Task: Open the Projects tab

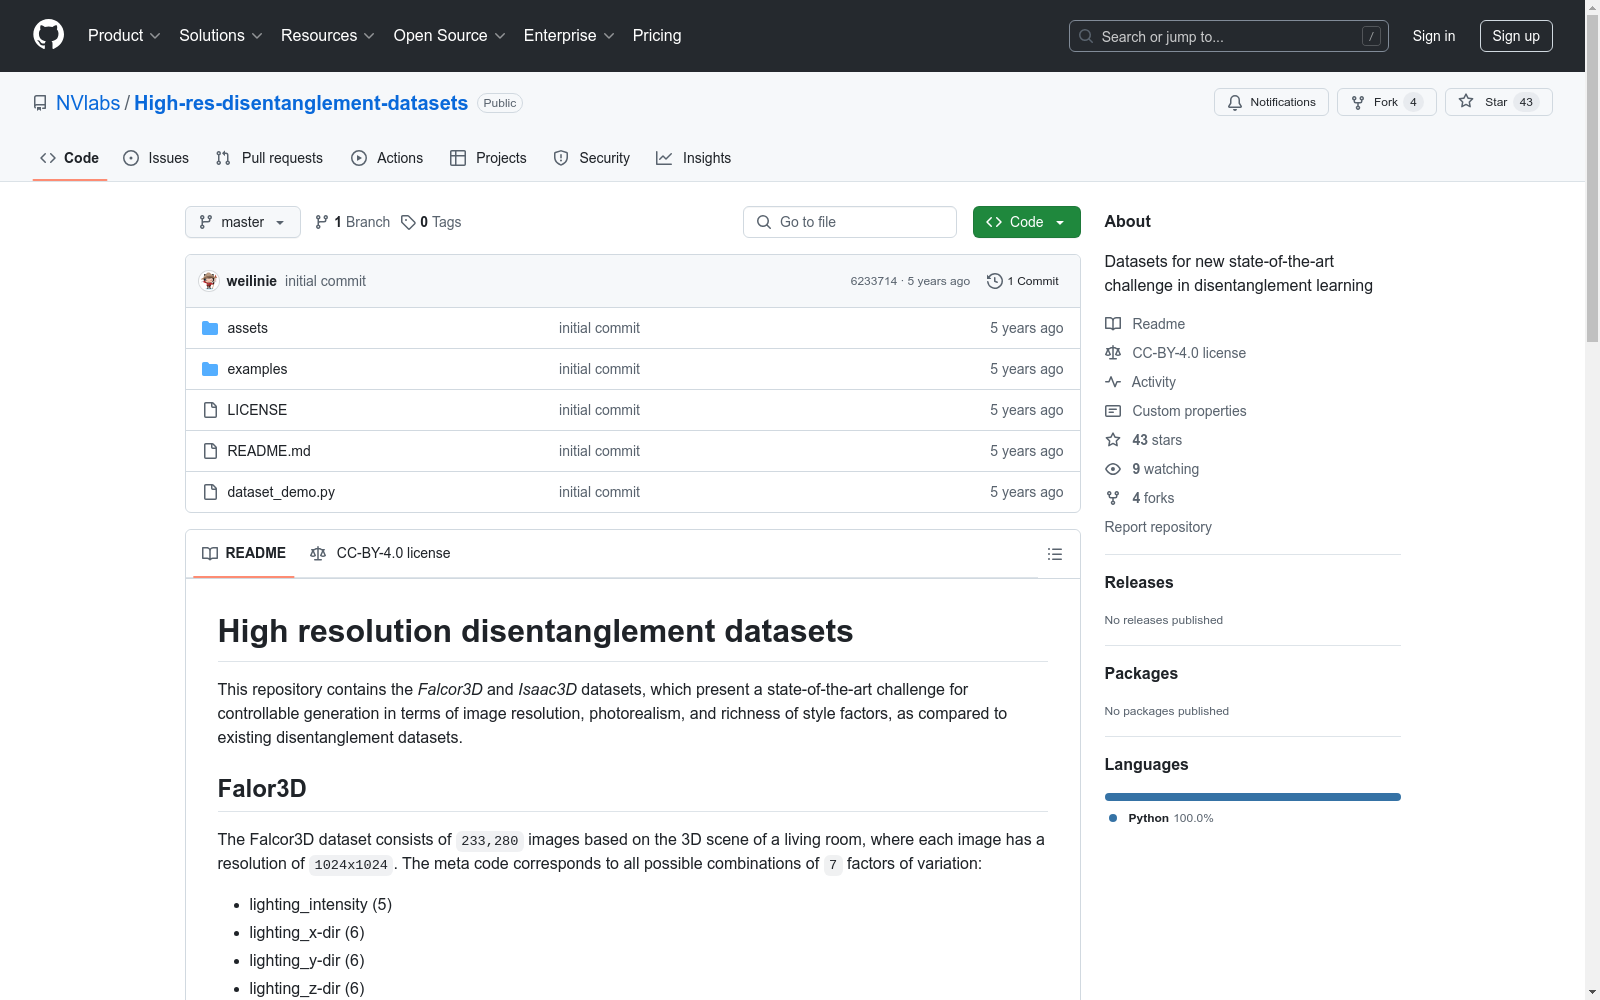Action: [x=488, y=158]
